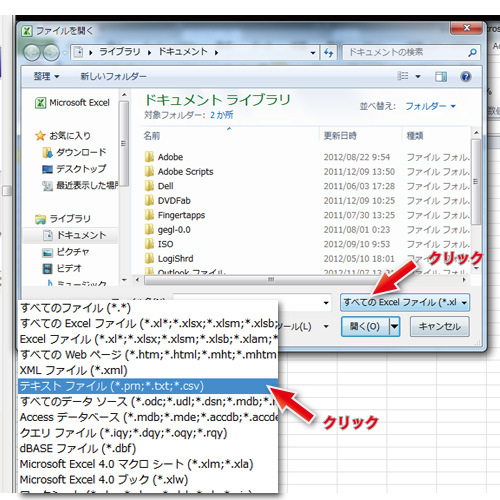Select 最近表示した場所 in sidebar
The image size is (500, 500).
click(80, 185)
